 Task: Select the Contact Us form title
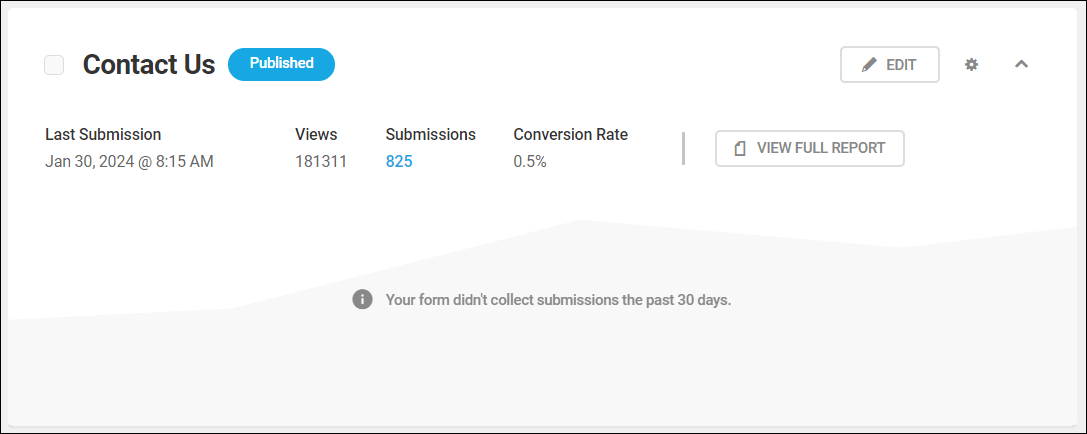pyautogui.click(x=149, y=64)
